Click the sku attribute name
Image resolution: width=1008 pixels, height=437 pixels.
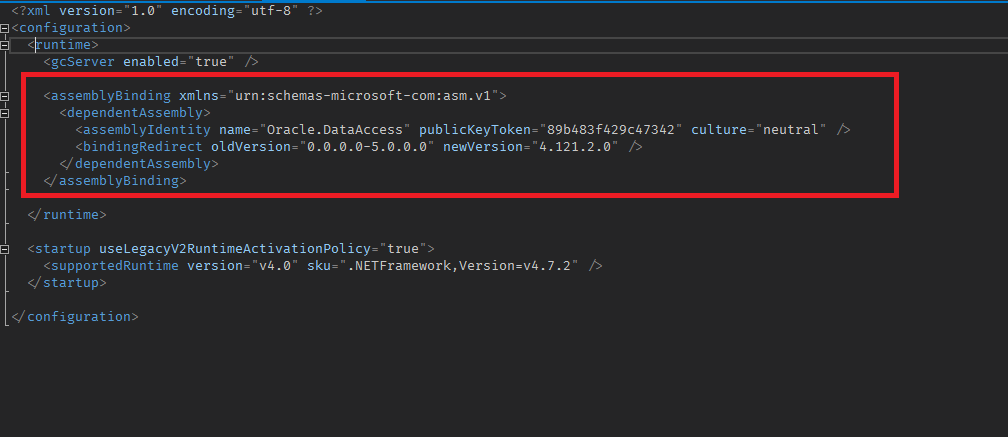pyautogui.click(x=318, y=265)
